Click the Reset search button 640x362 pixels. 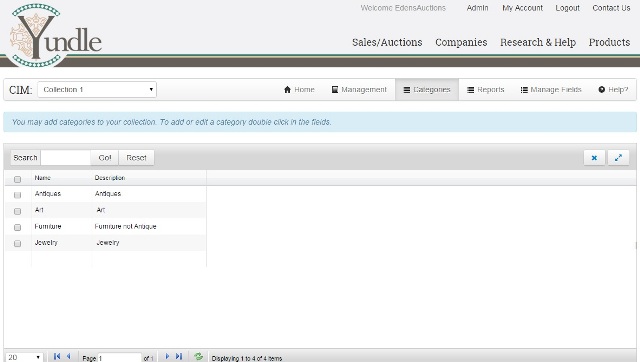tap(136, 158)
